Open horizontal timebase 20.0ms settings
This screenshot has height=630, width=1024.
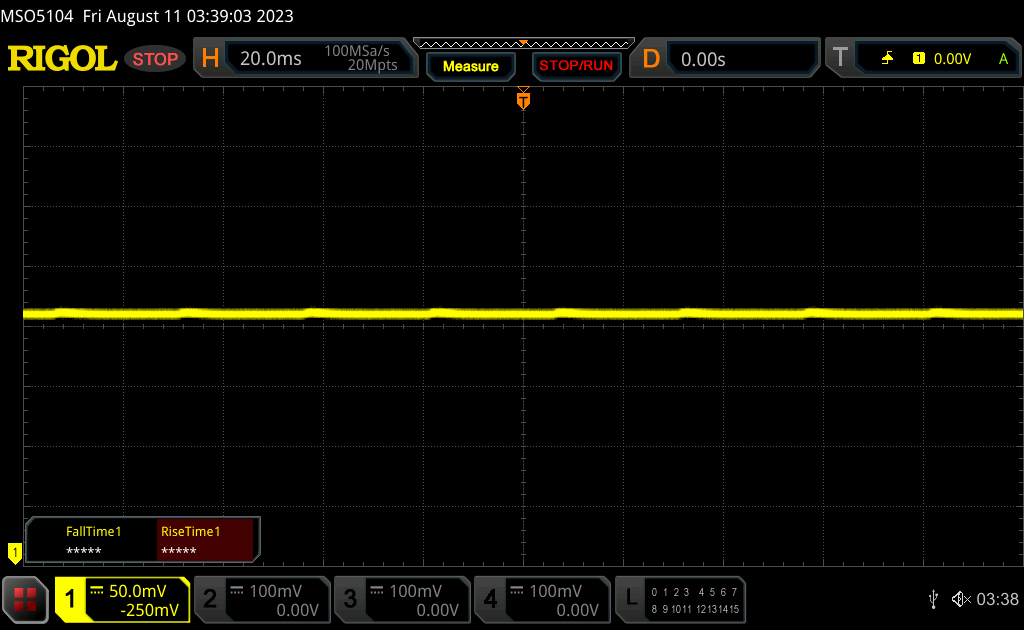(305, 59)
